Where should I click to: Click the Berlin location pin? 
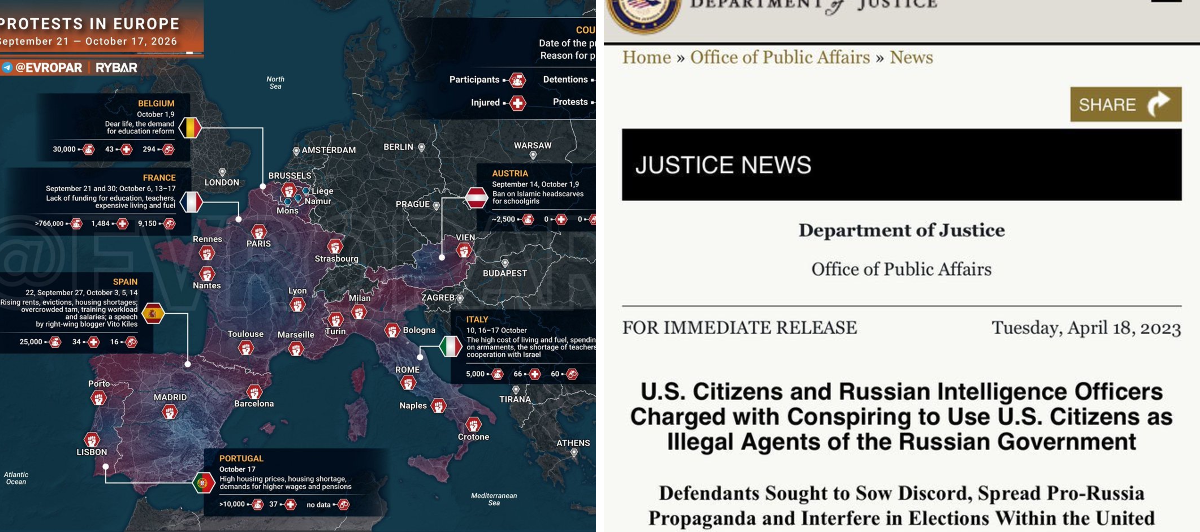coord(423,147)
